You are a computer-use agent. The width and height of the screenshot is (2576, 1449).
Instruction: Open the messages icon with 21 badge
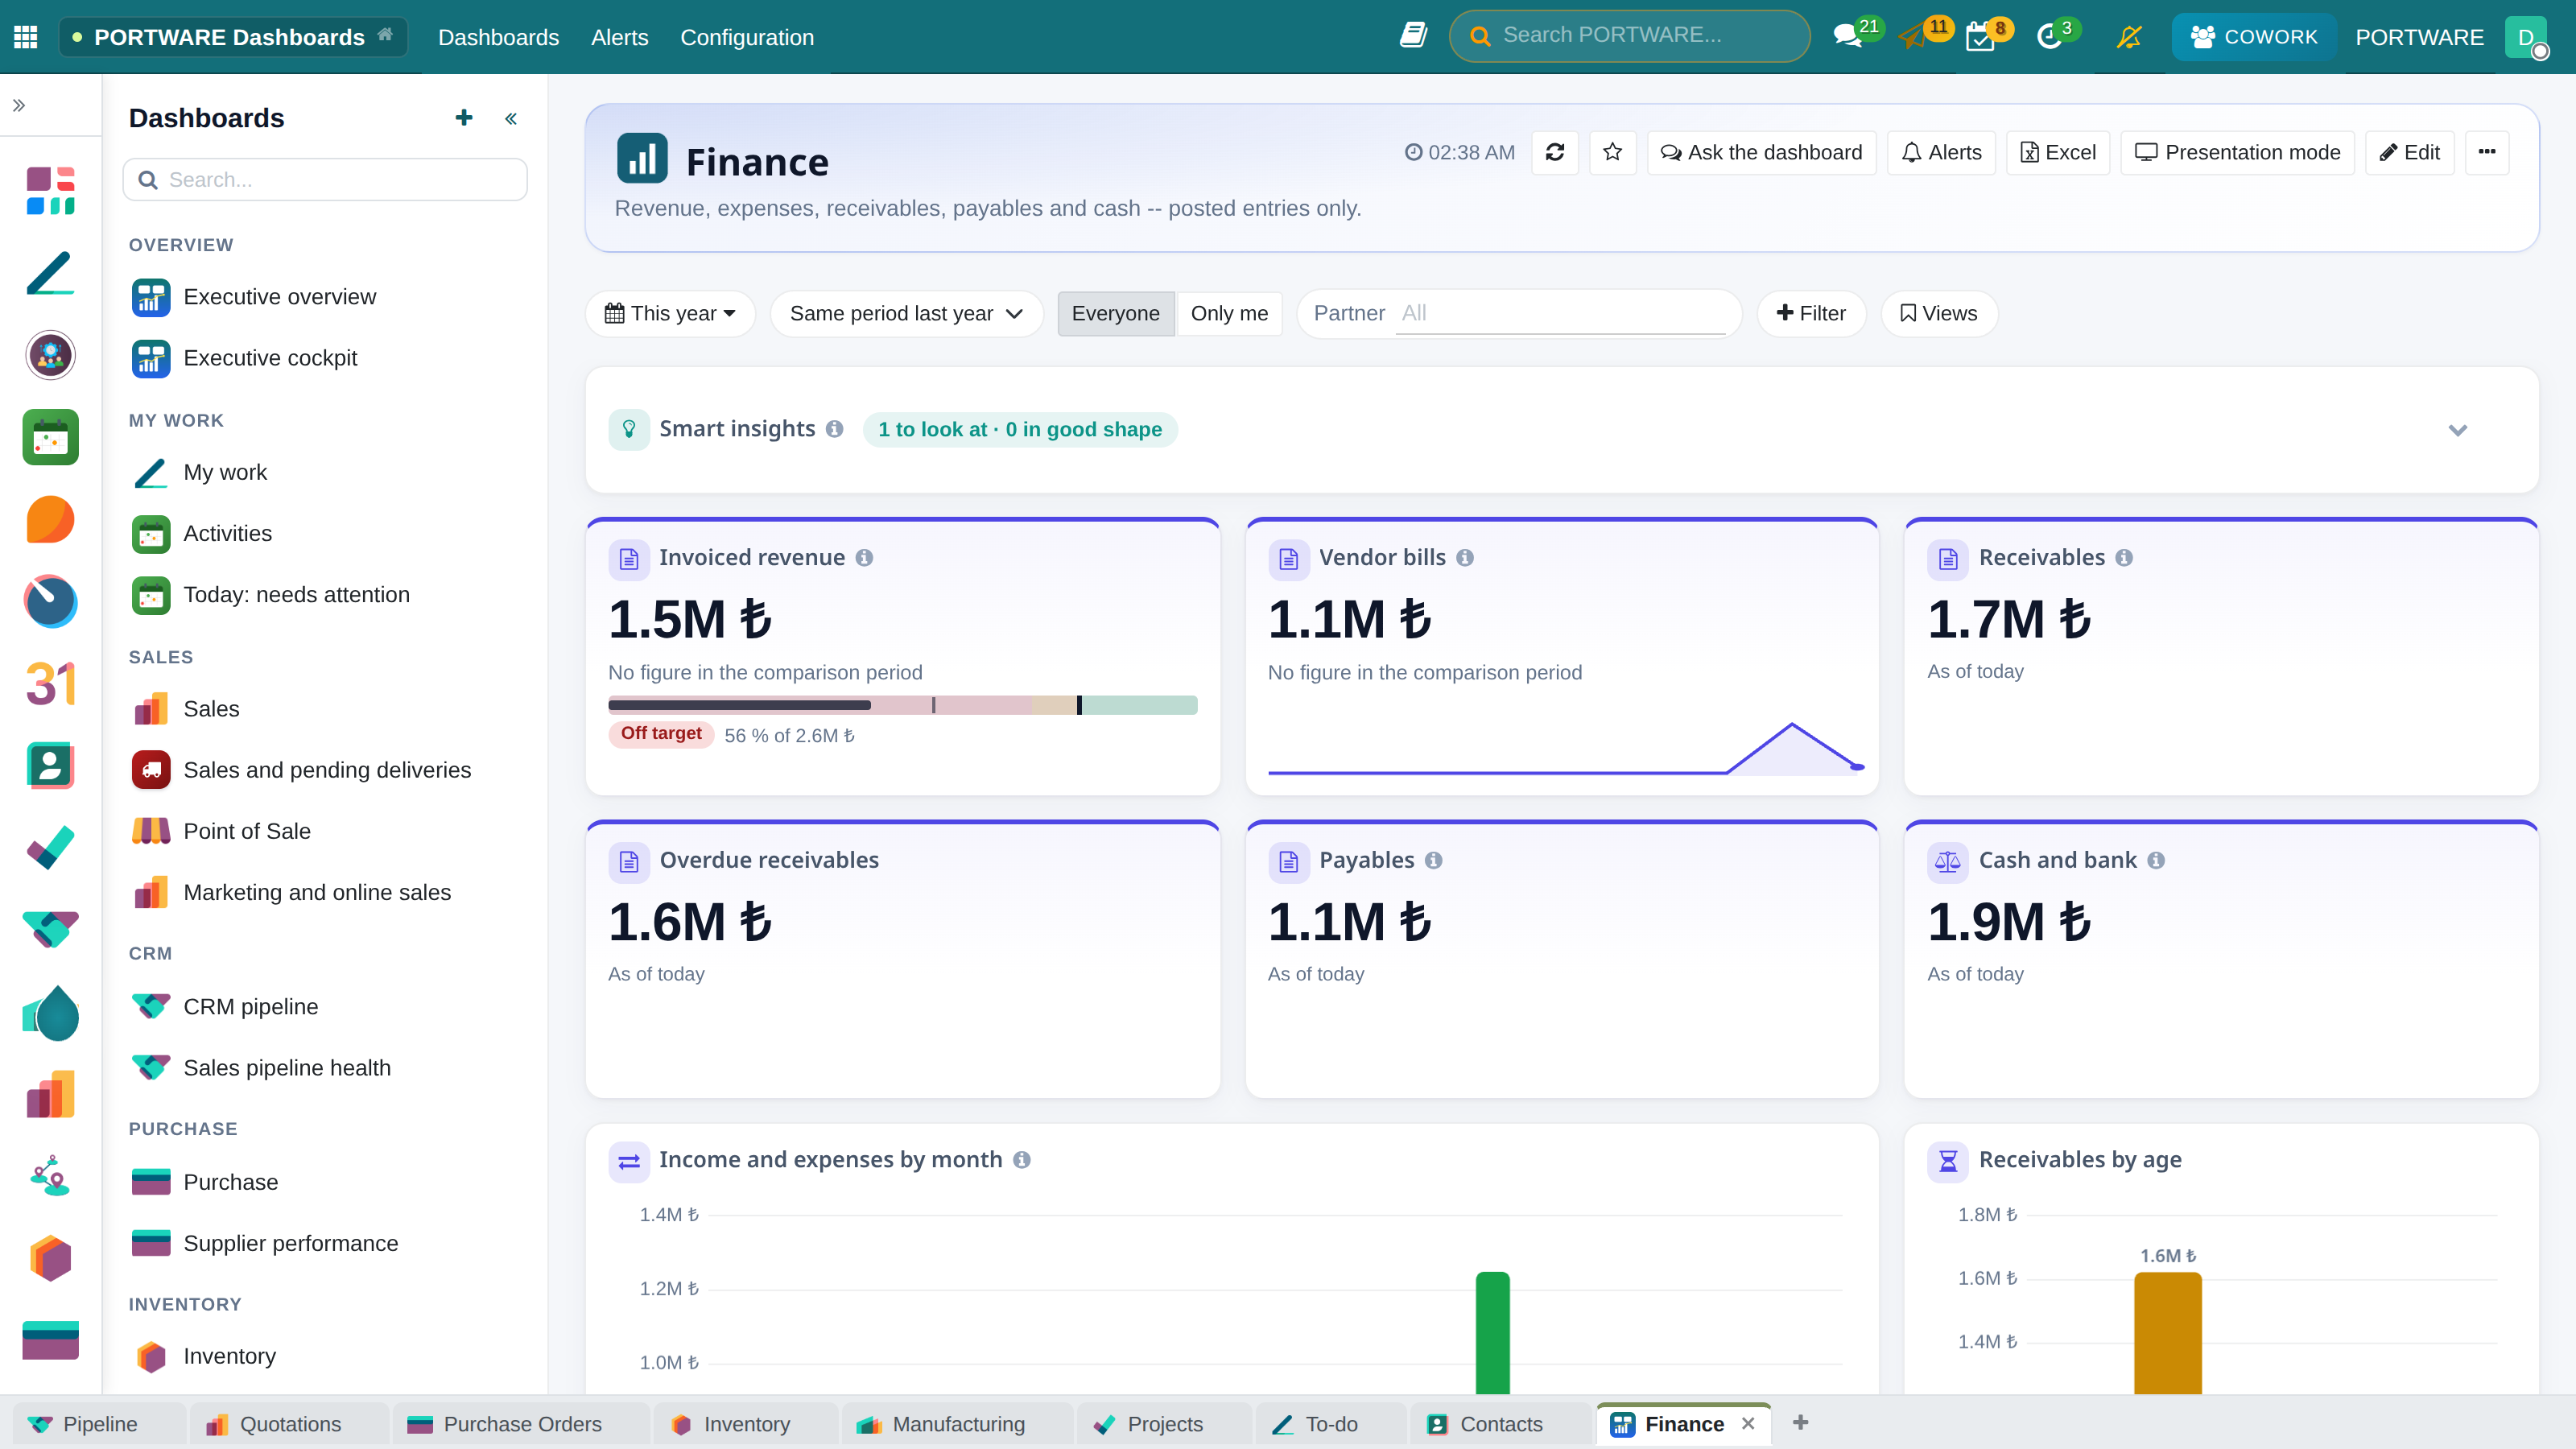[1849, 37]
